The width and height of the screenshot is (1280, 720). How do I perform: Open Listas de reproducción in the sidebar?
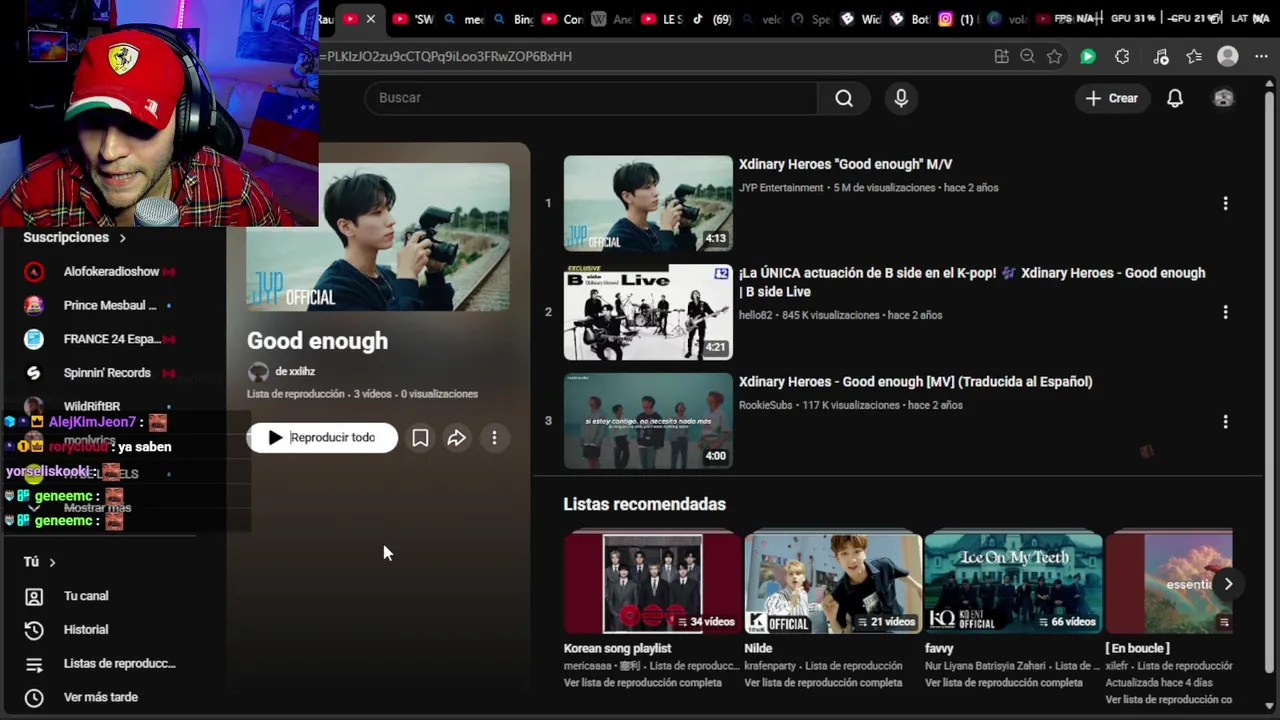click(100, 664)
